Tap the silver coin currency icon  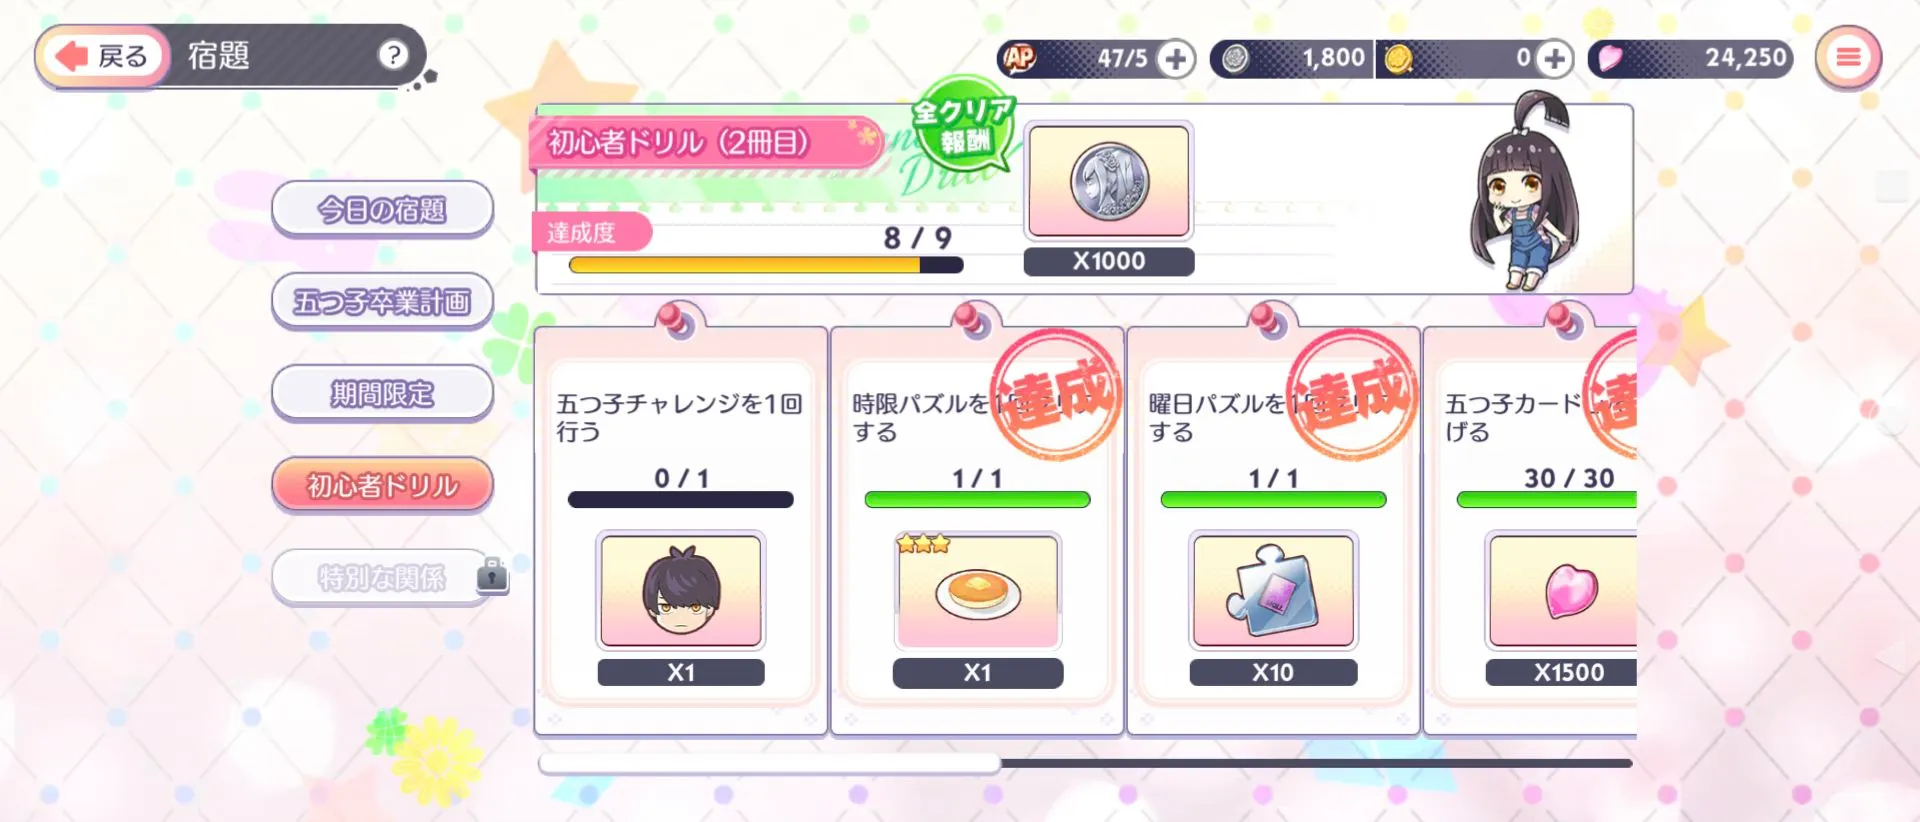pyautogui.click(x=1235, y=59)
